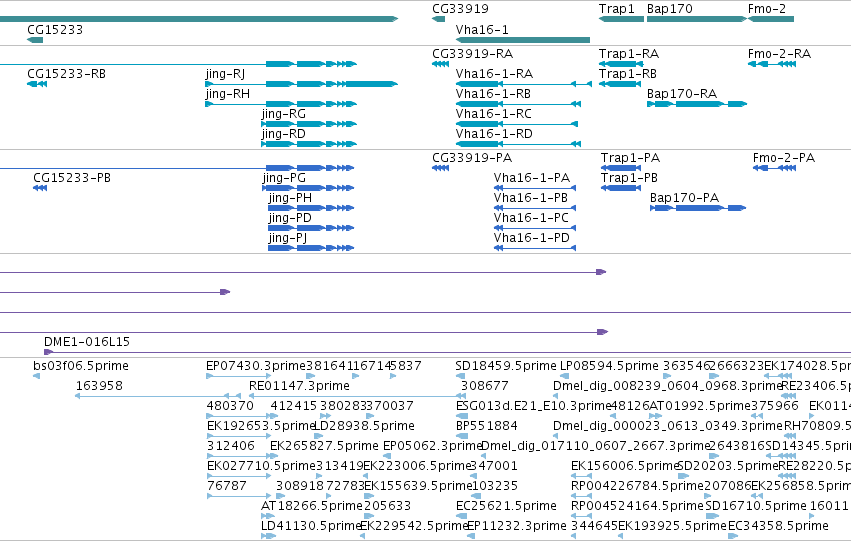Screen dimensions: 851x541
Task: Select the Bap170 gene feature
Action: pyautogui.click(x=697, y=19)
